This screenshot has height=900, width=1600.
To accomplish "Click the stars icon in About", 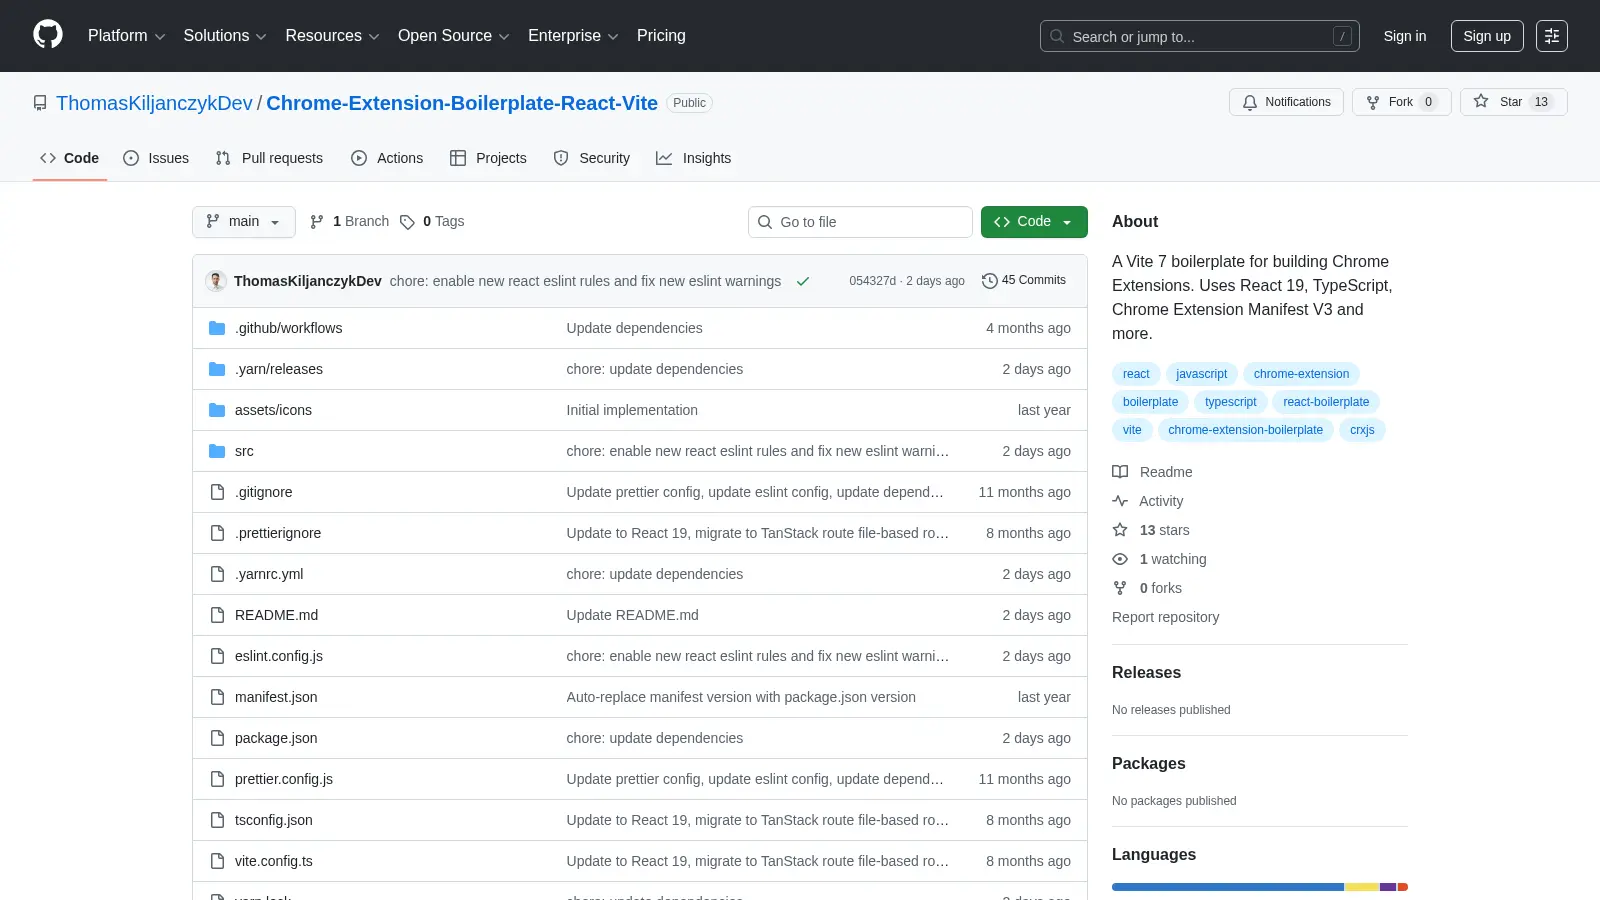I will point(1120,530).
